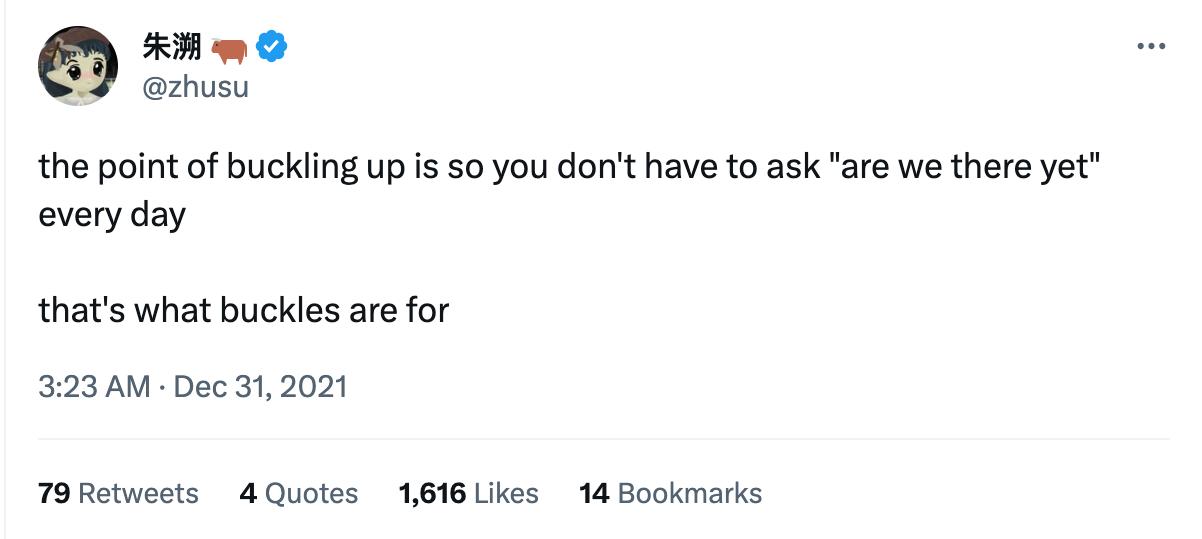The height and width of the screenshot is (539, 1202).
Task: Click the word "Retweets" label
Action: 138,493
